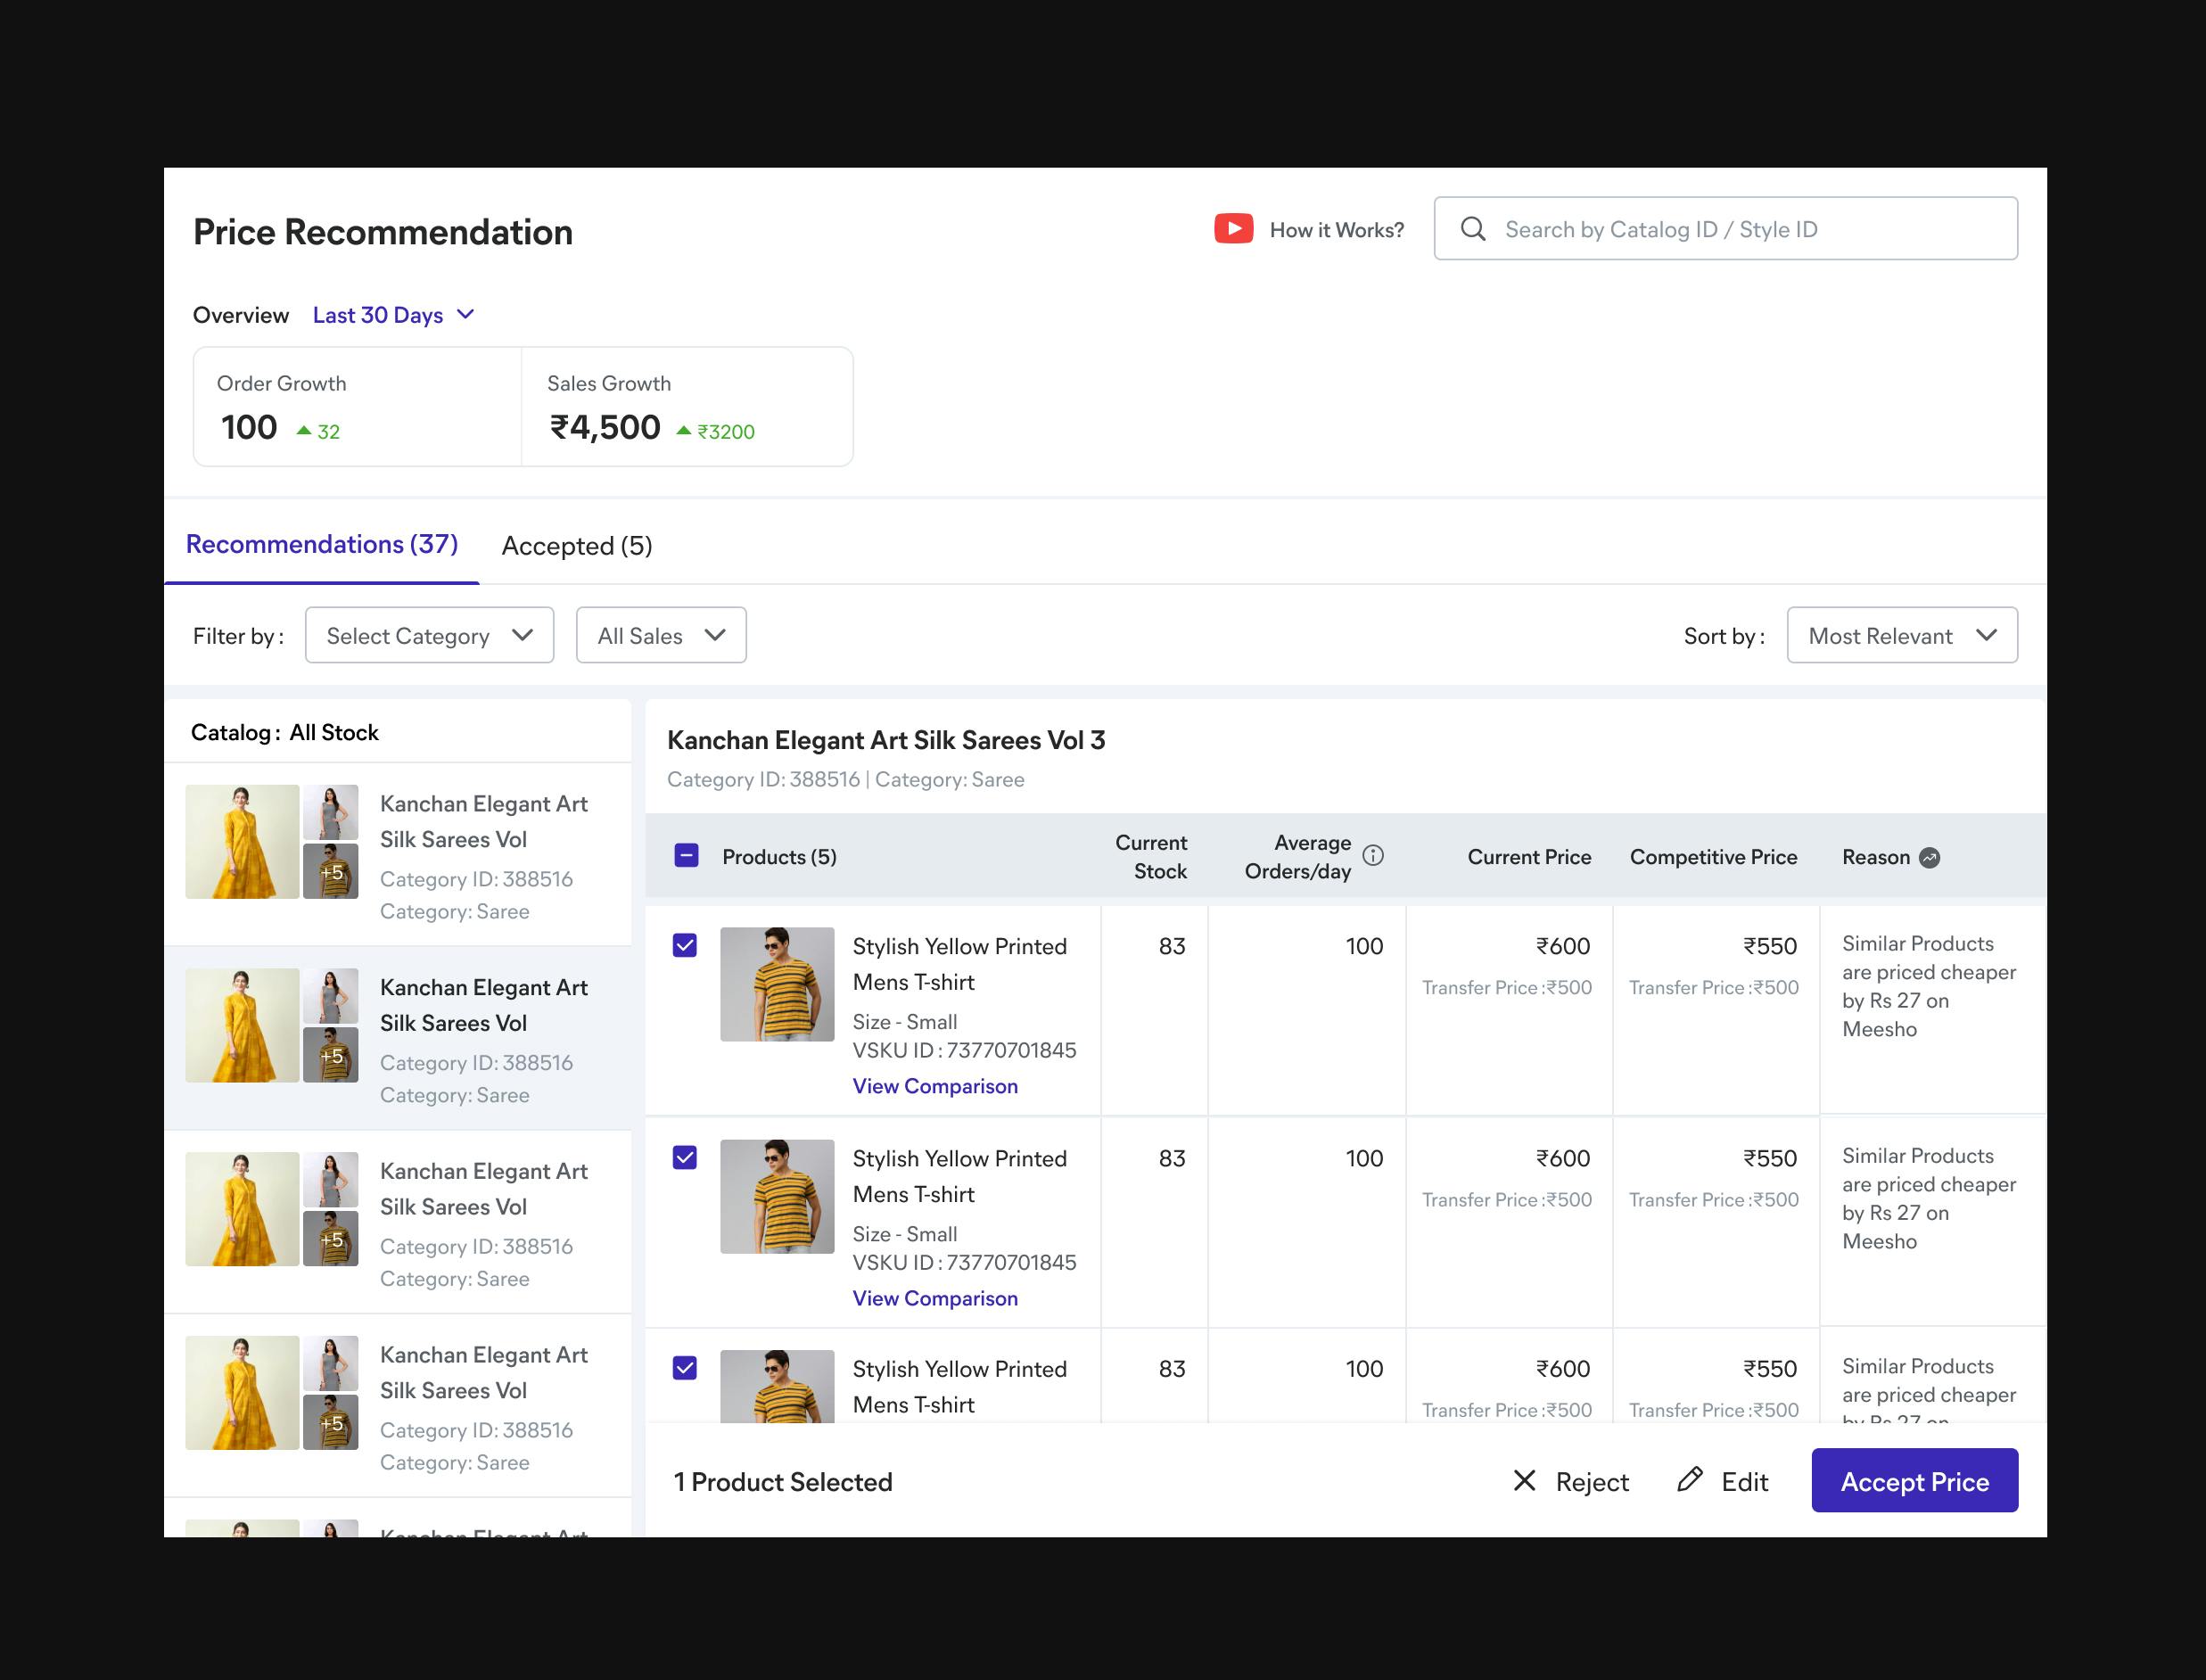Screen dimensions: 2206x1680
Task: Click the Order Growth 100 value
Action: tap(249, 428)
